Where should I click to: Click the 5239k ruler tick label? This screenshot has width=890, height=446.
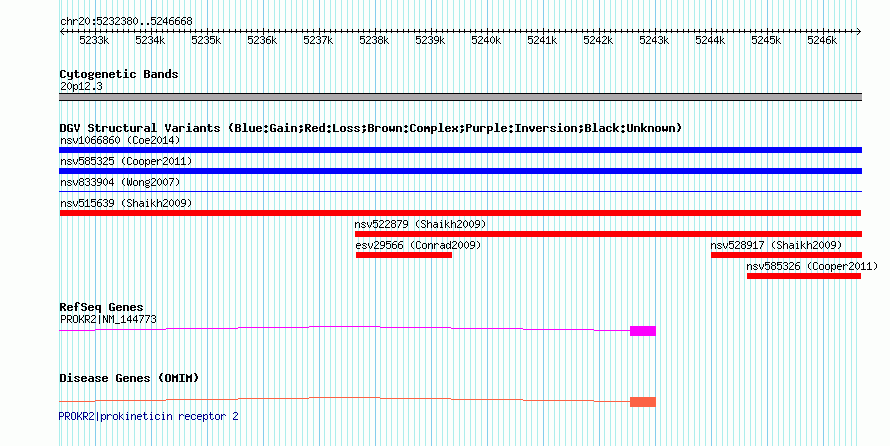430,40
